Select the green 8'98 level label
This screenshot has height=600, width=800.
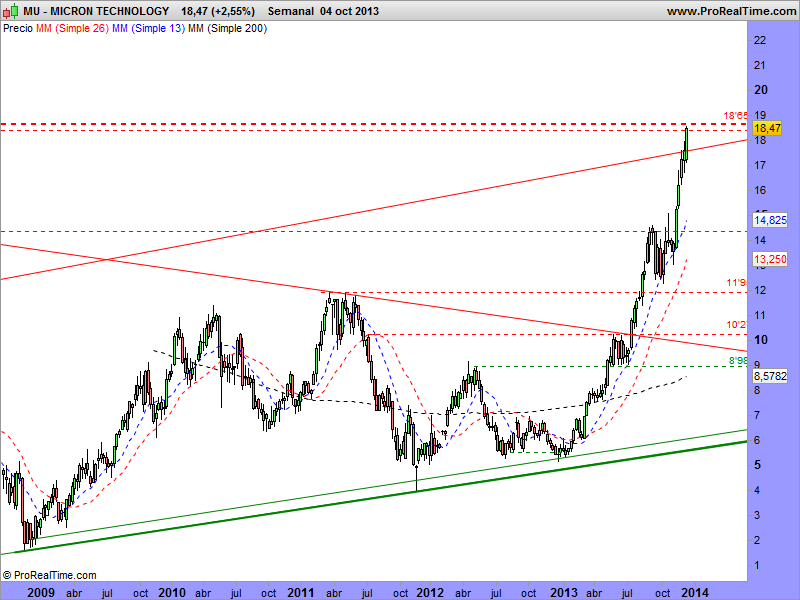(738, 361)
